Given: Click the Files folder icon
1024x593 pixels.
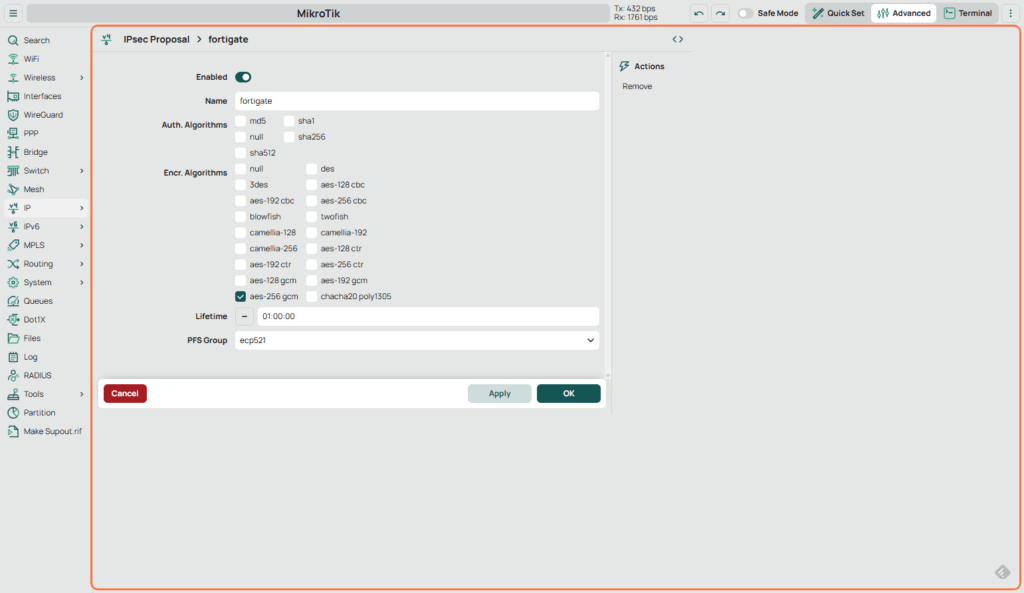Looking at the screenshot, I should click(x=13, y=338).
